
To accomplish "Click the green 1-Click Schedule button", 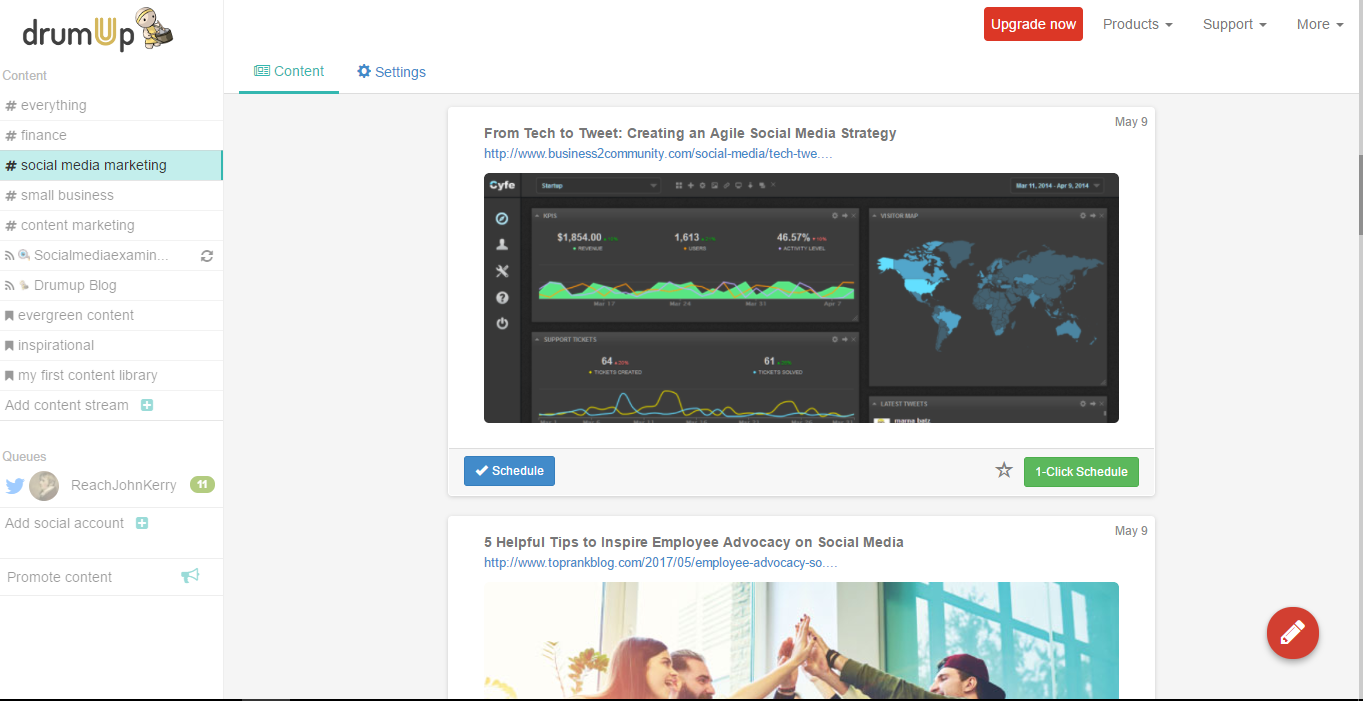I will [1080, 472].
